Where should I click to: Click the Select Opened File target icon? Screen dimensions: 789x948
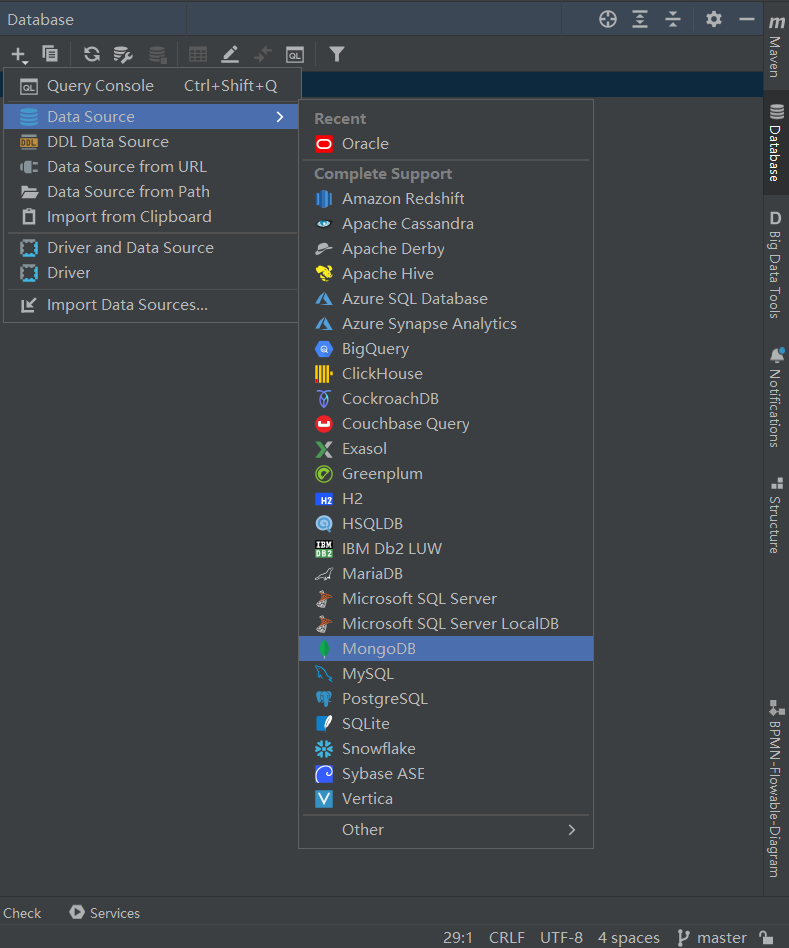click(x=607, y=19)
